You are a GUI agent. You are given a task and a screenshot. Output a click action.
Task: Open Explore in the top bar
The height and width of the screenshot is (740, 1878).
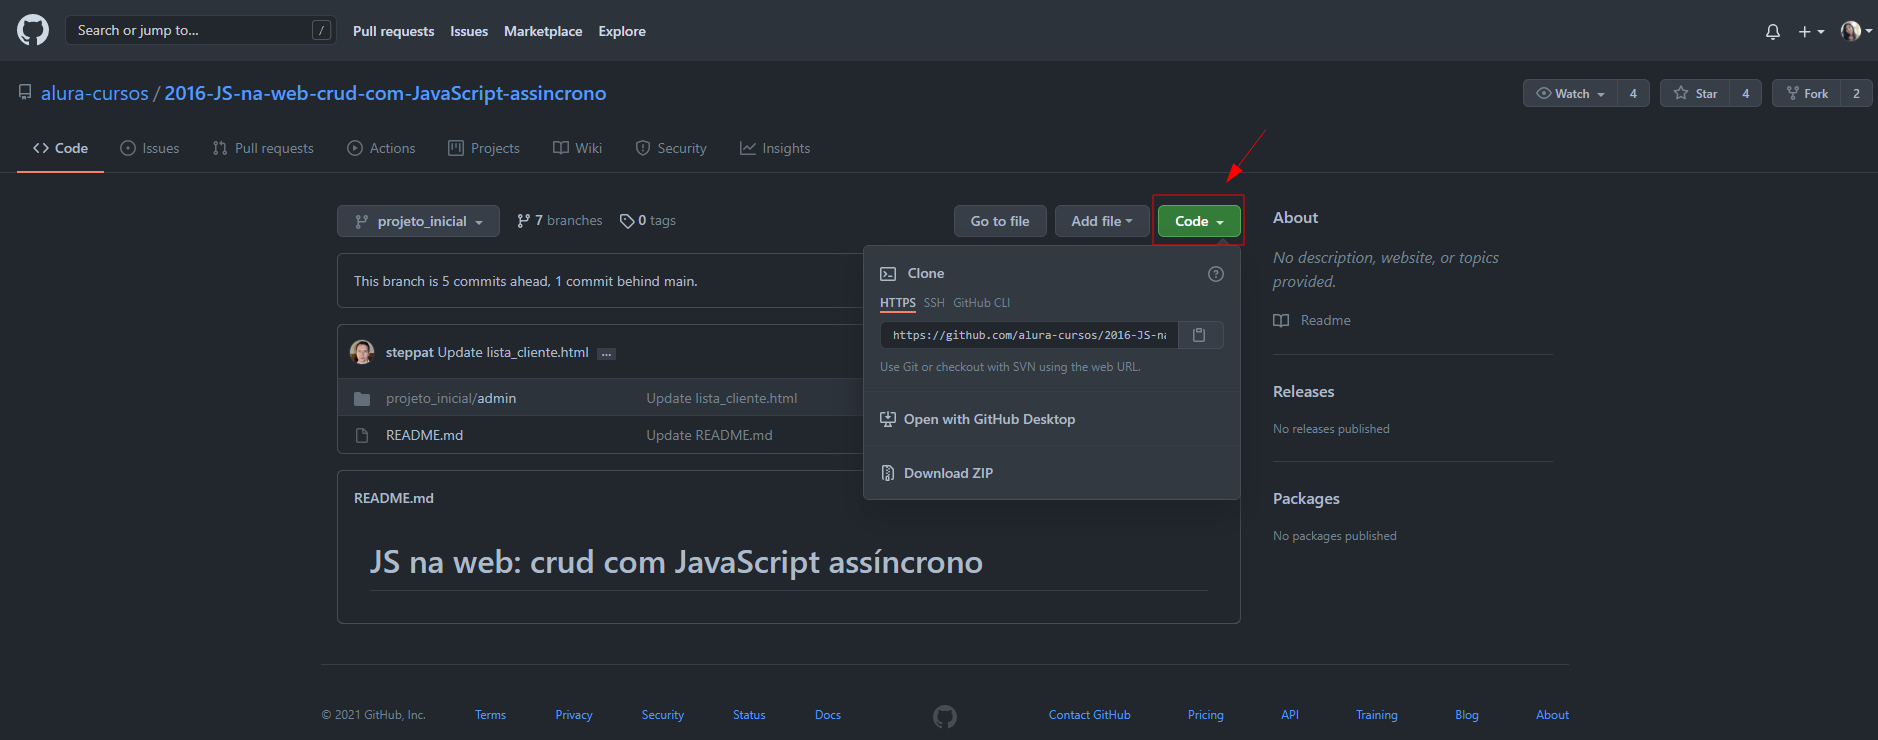[622, 31]
